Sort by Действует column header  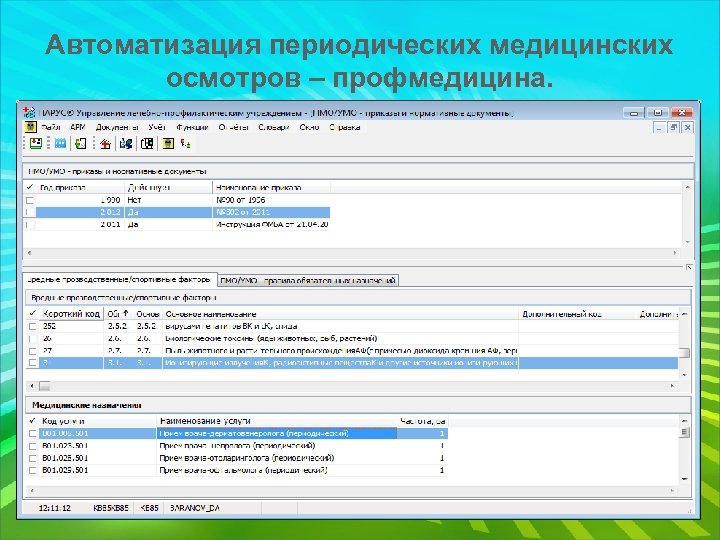pos(169,187)
